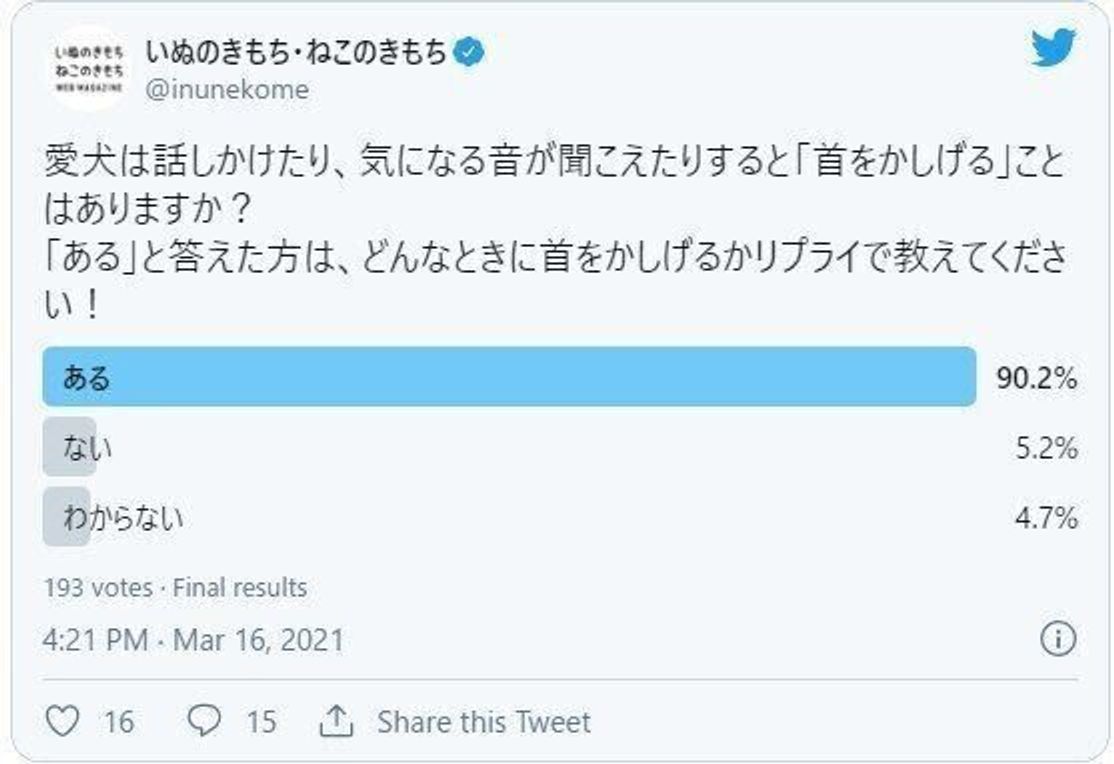This screenshot has width=1114, height=764.
Task: Select the ない poll option
Action: pos(86,447)
